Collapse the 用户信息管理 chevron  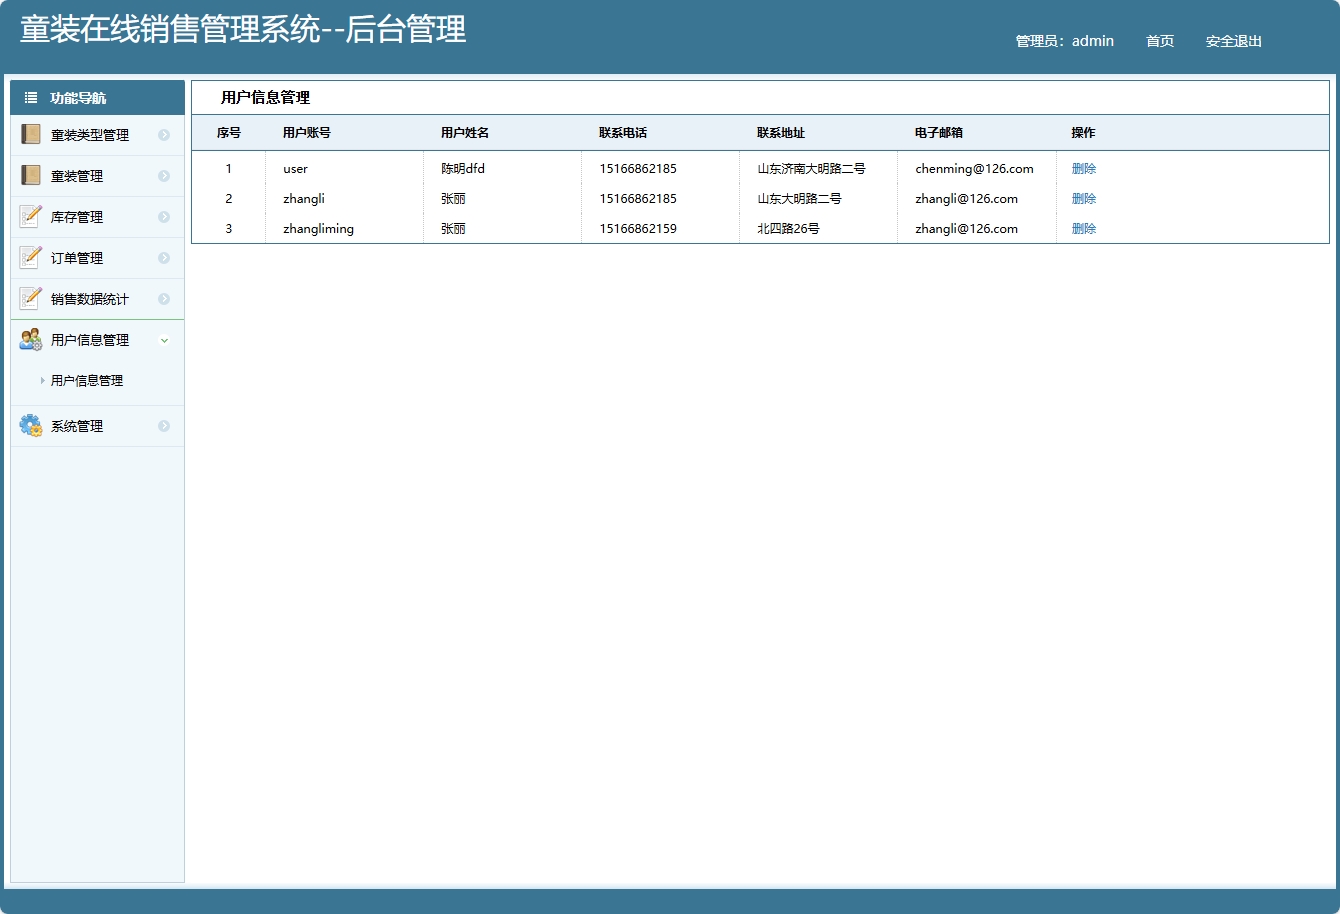(164, 340)
